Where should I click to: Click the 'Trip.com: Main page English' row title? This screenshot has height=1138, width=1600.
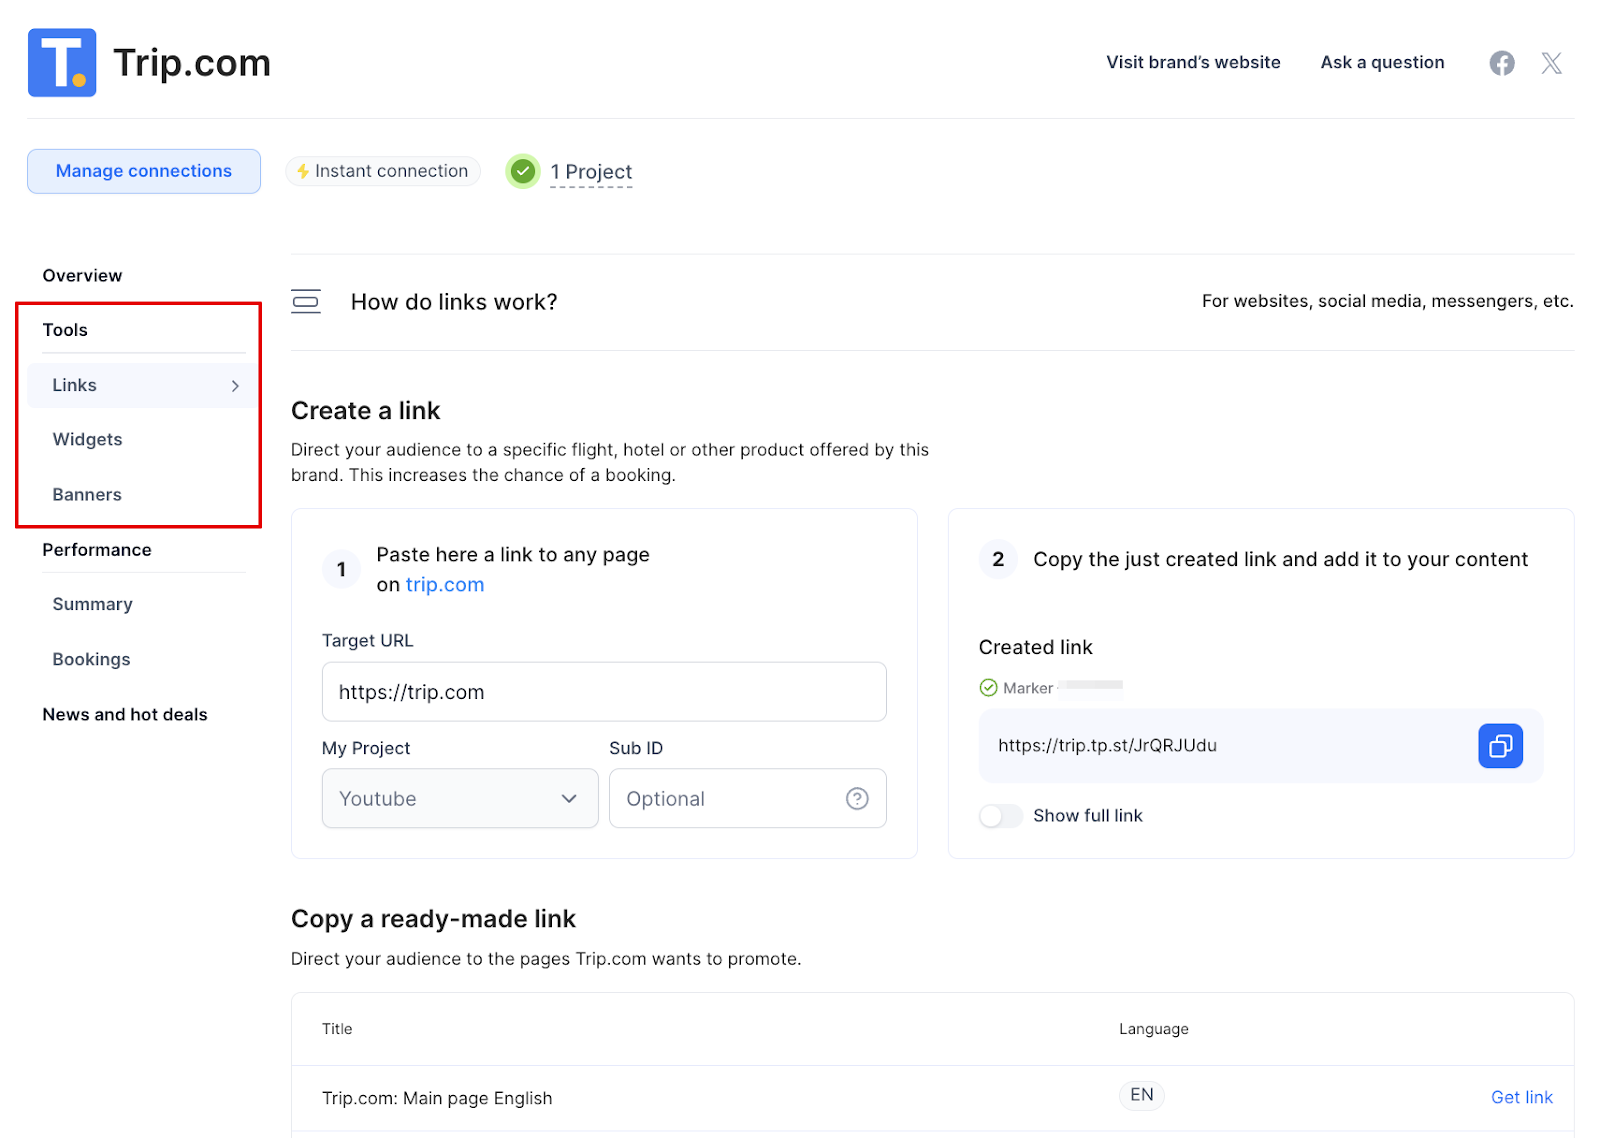point(437,1098)
